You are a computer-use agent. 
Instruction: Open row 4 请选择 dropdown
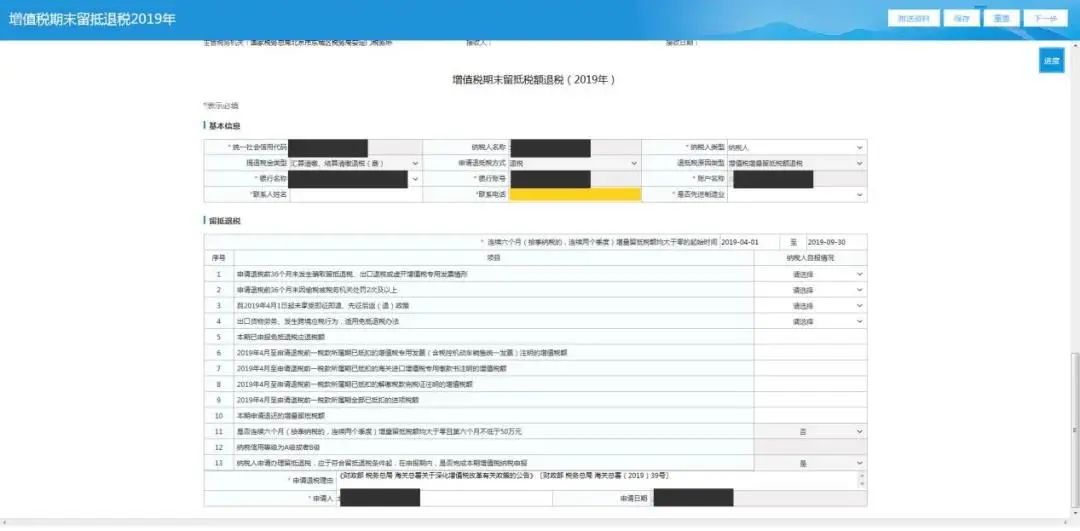coord(811,322)
